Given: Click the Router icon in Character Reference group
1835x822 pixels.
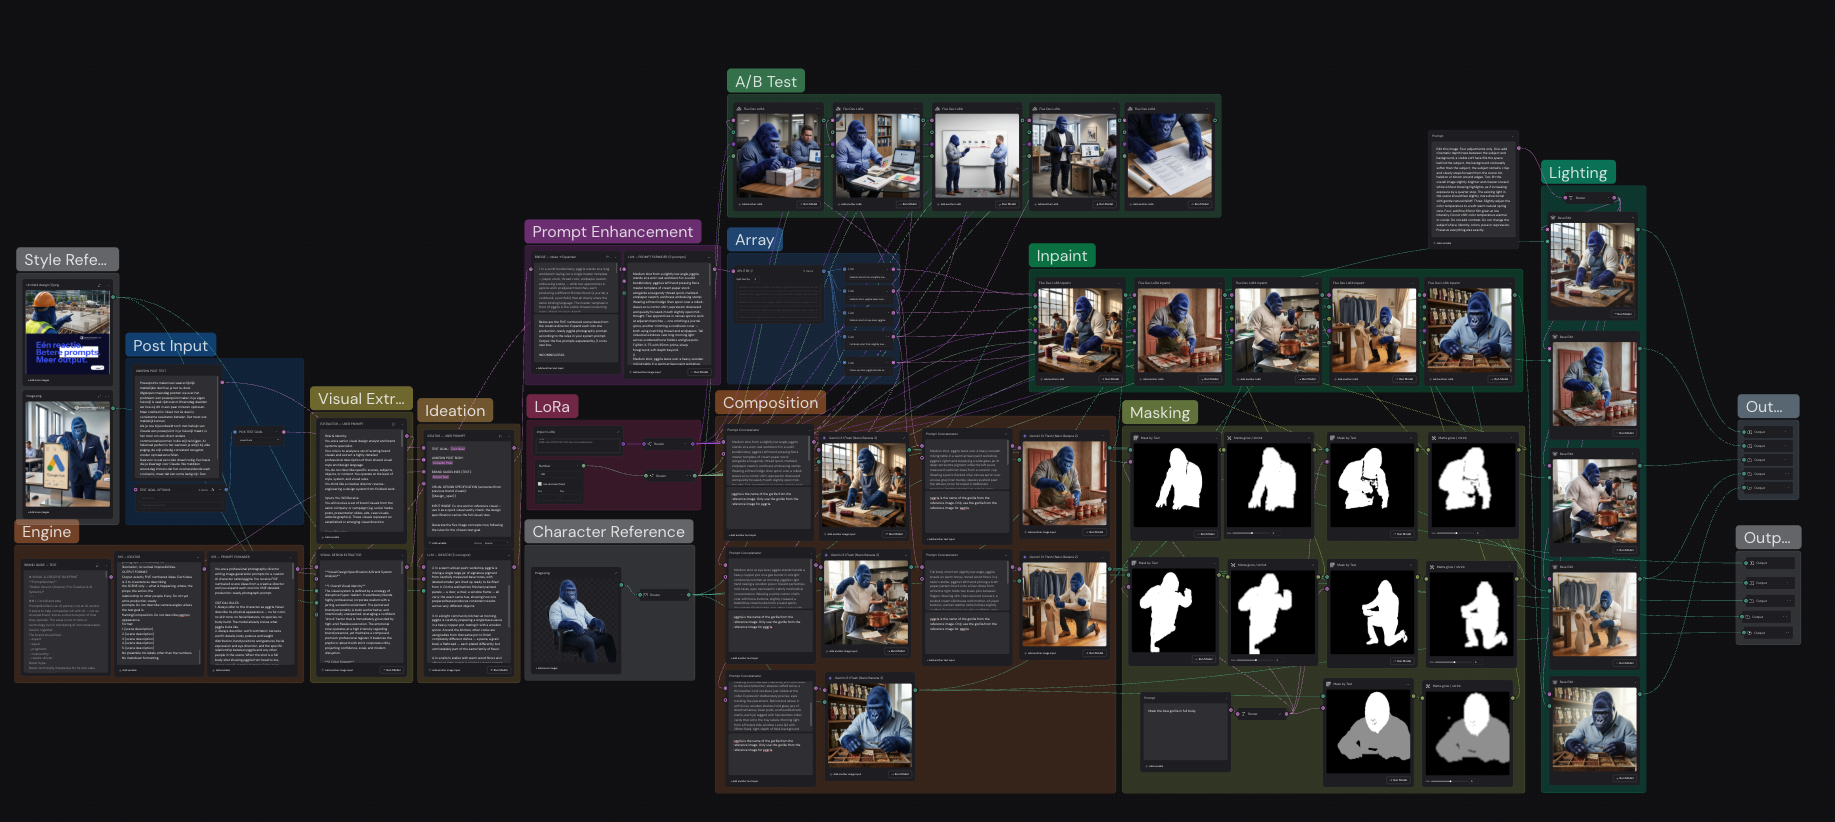Looking at the screenshot, I should click(x=646, y=594).
